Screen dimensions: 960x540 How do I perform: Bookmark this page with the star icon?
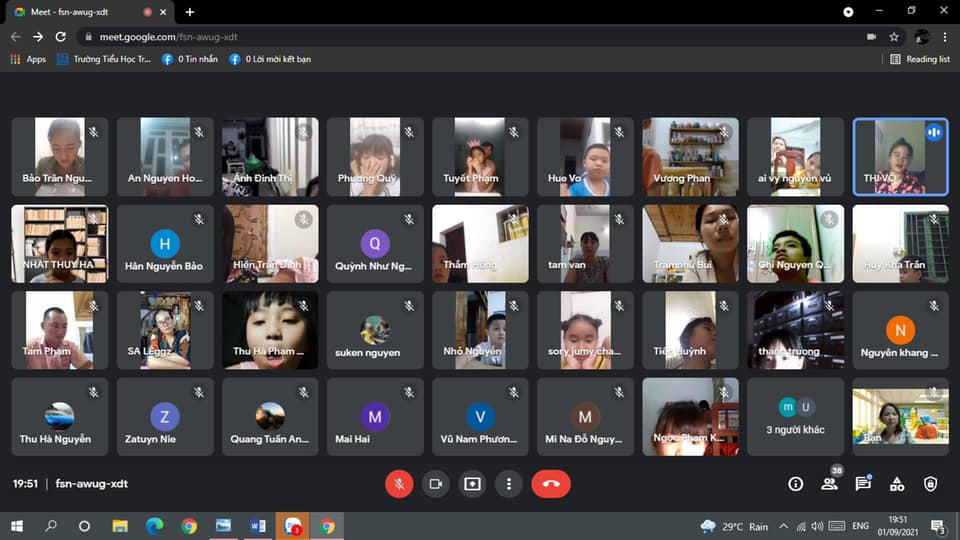tap(894, 37)
